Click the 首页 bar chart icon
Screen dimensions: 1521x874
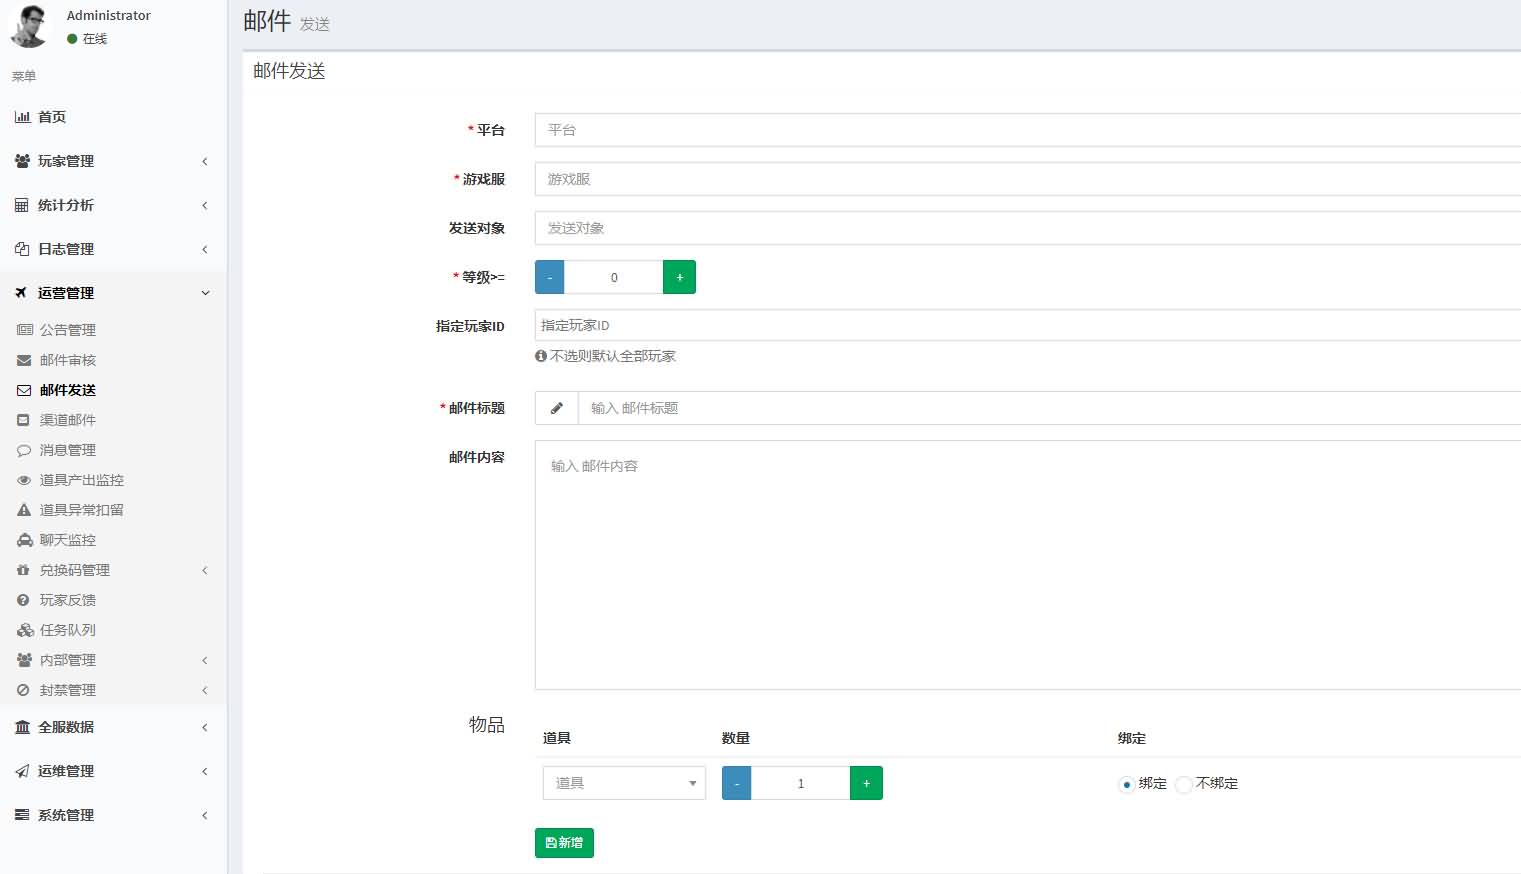click(x=22, y=117)
